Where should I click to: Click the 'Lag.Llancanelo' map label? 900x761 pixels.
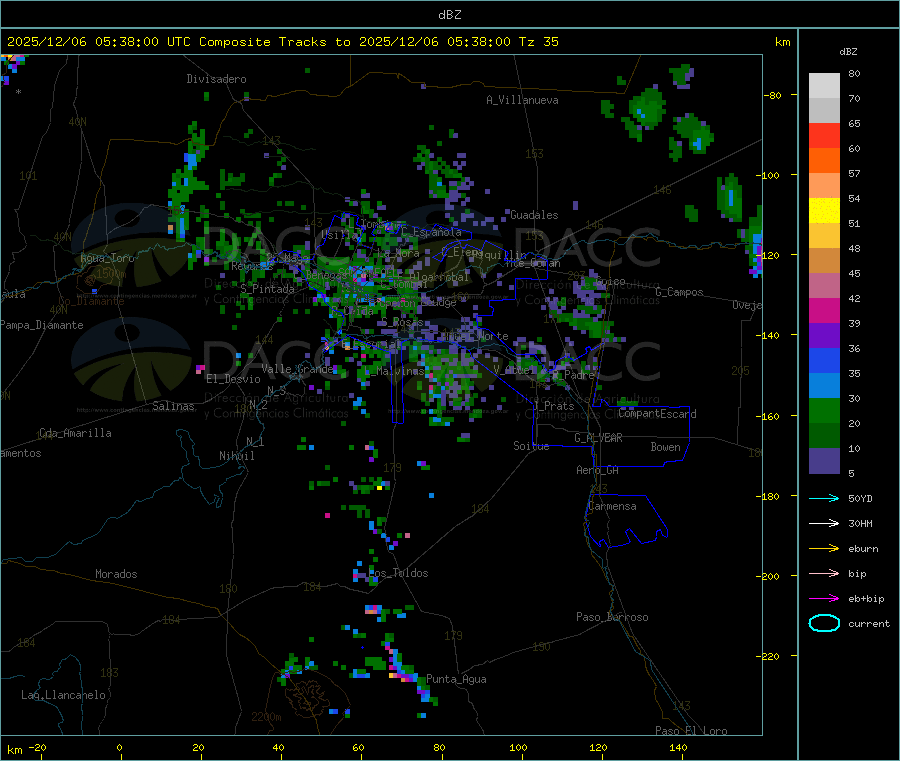click(63, 695)
